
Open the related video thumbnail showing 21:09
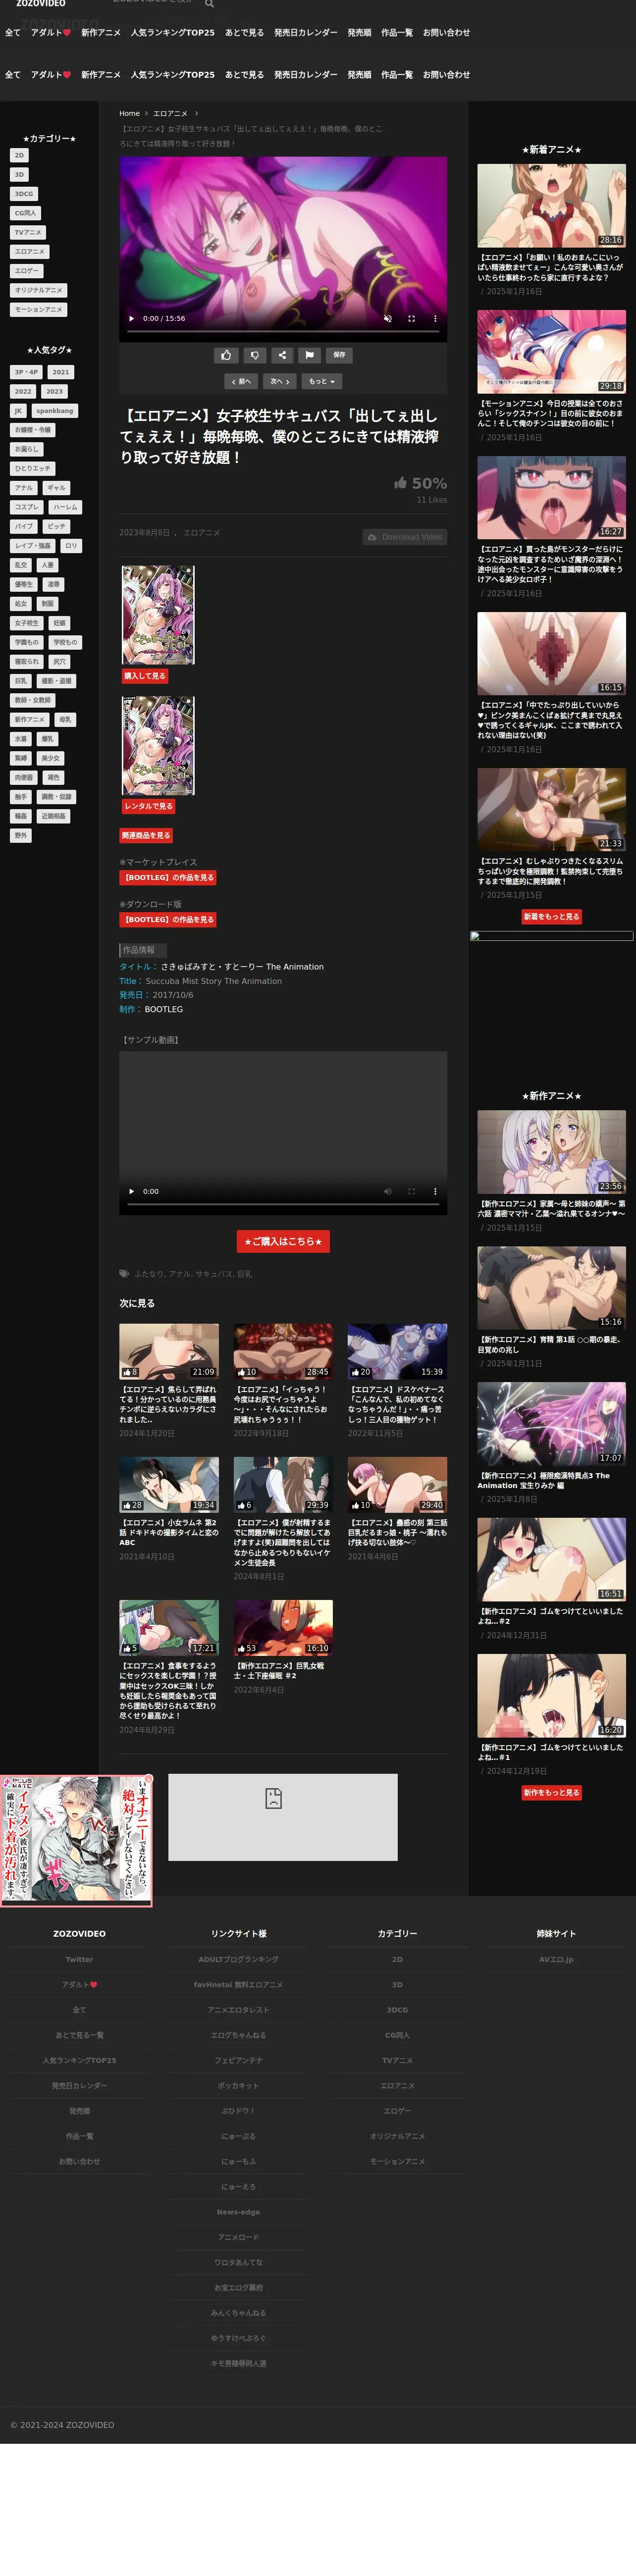point(169,1351)
